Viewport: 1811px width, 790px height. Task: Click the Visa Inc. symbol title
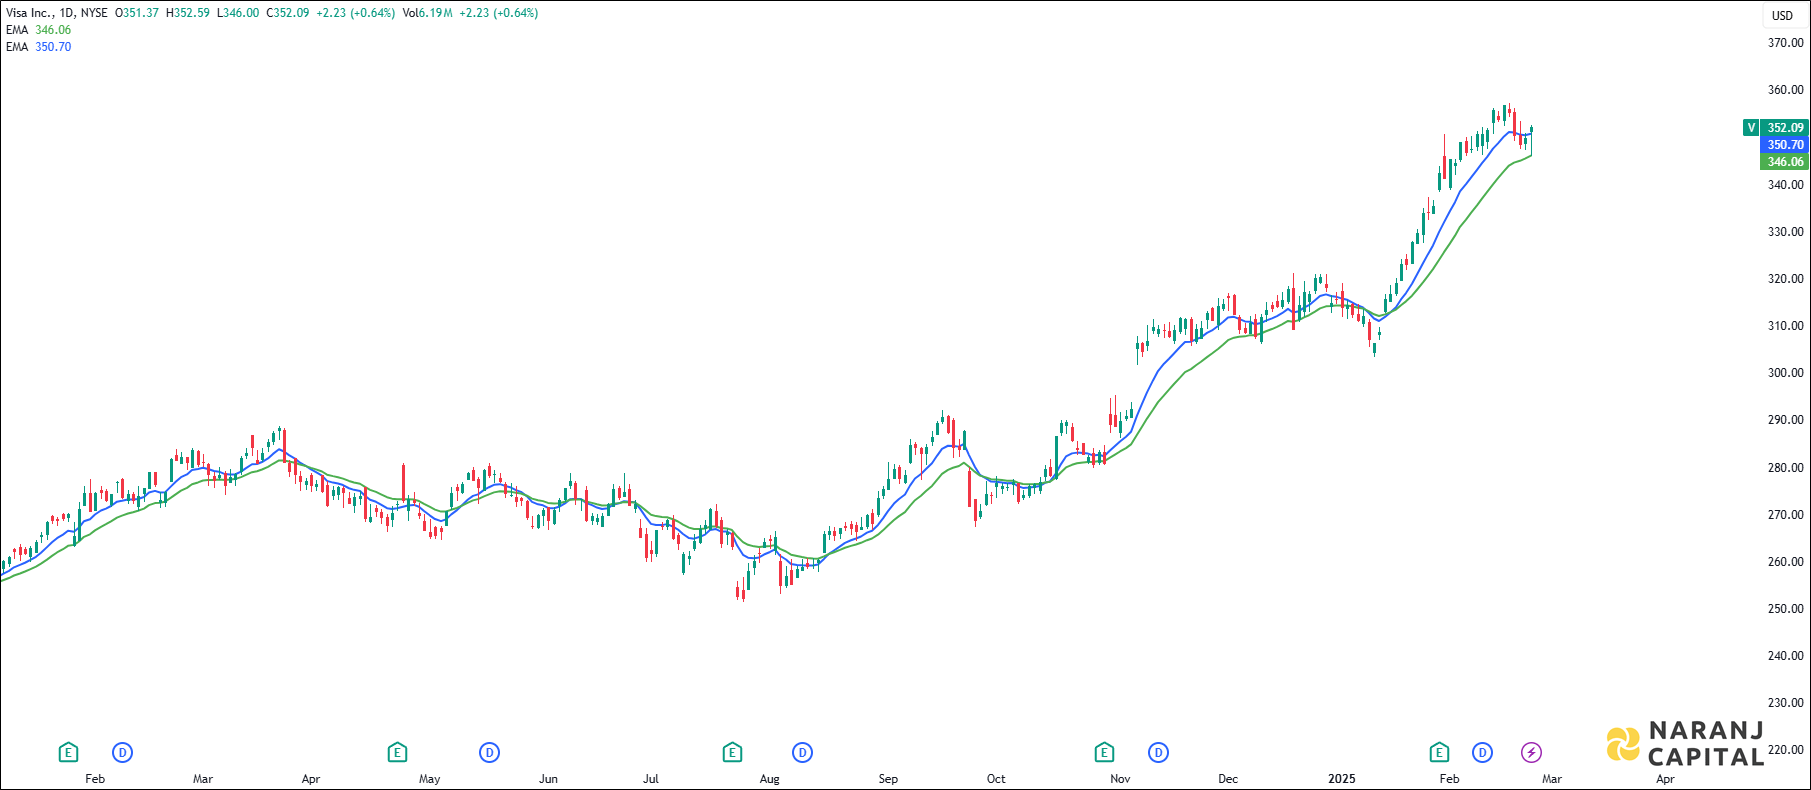(28, 13)
